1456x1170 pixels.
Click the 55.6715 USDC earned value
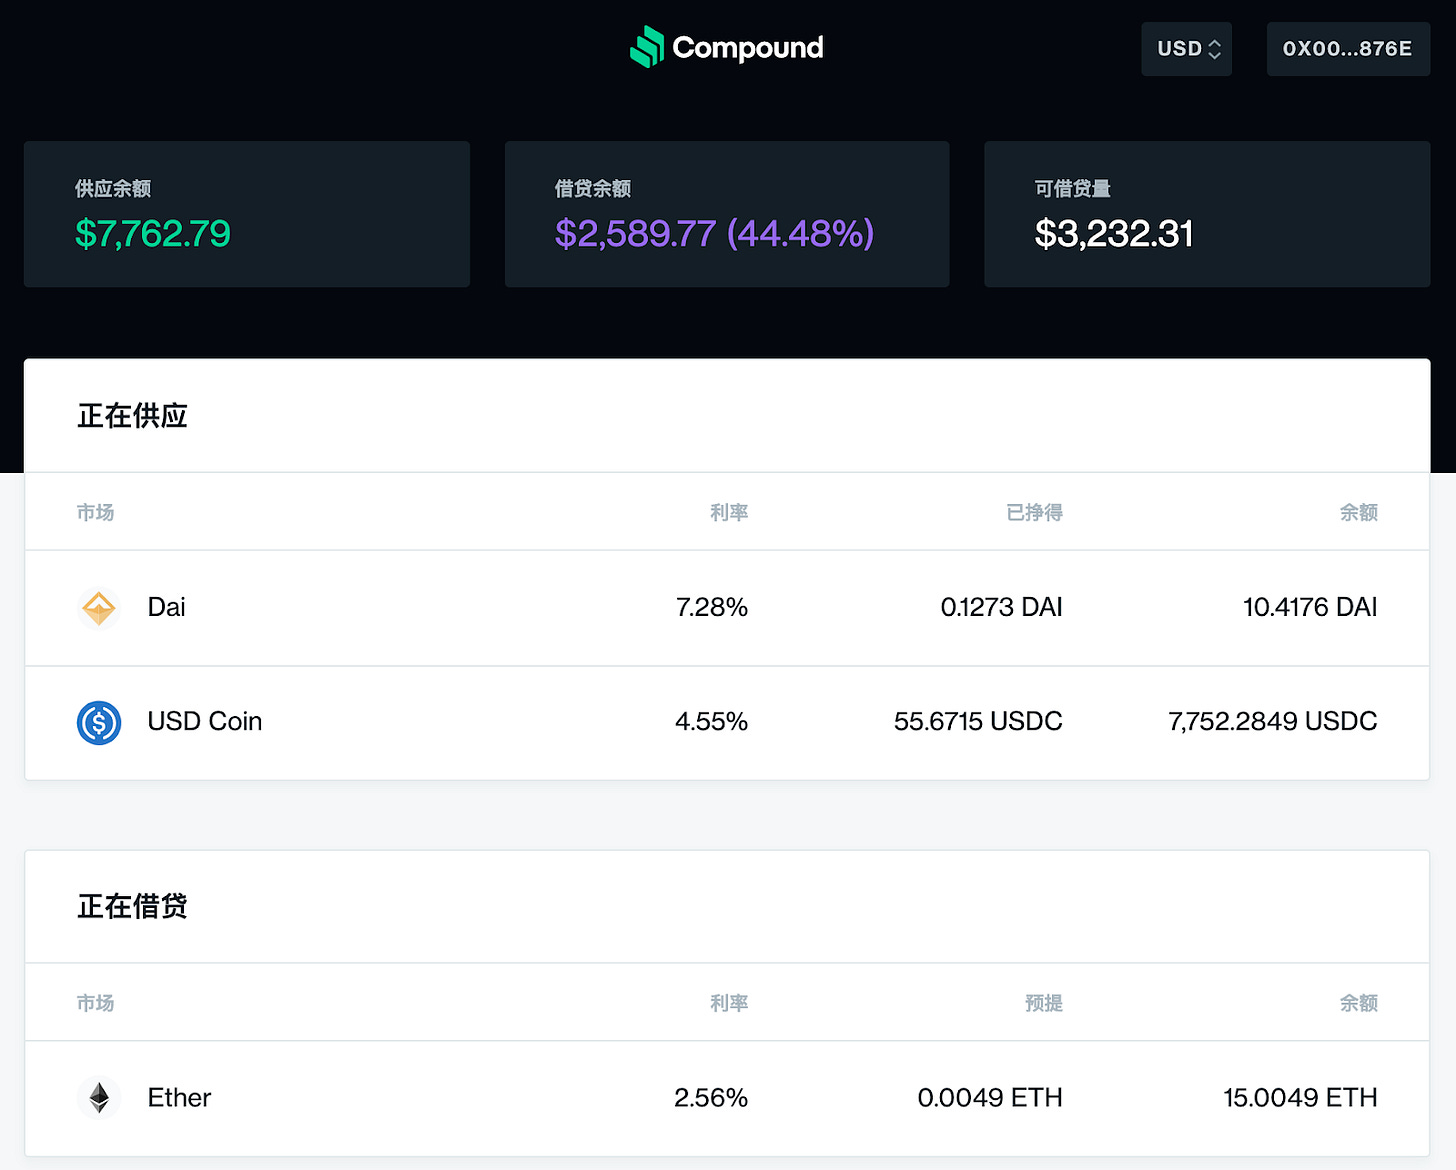(x=978, y=722)
